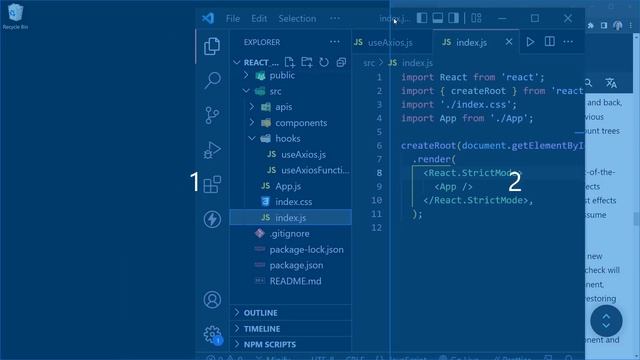Create a new folder in Explorer

307,62
